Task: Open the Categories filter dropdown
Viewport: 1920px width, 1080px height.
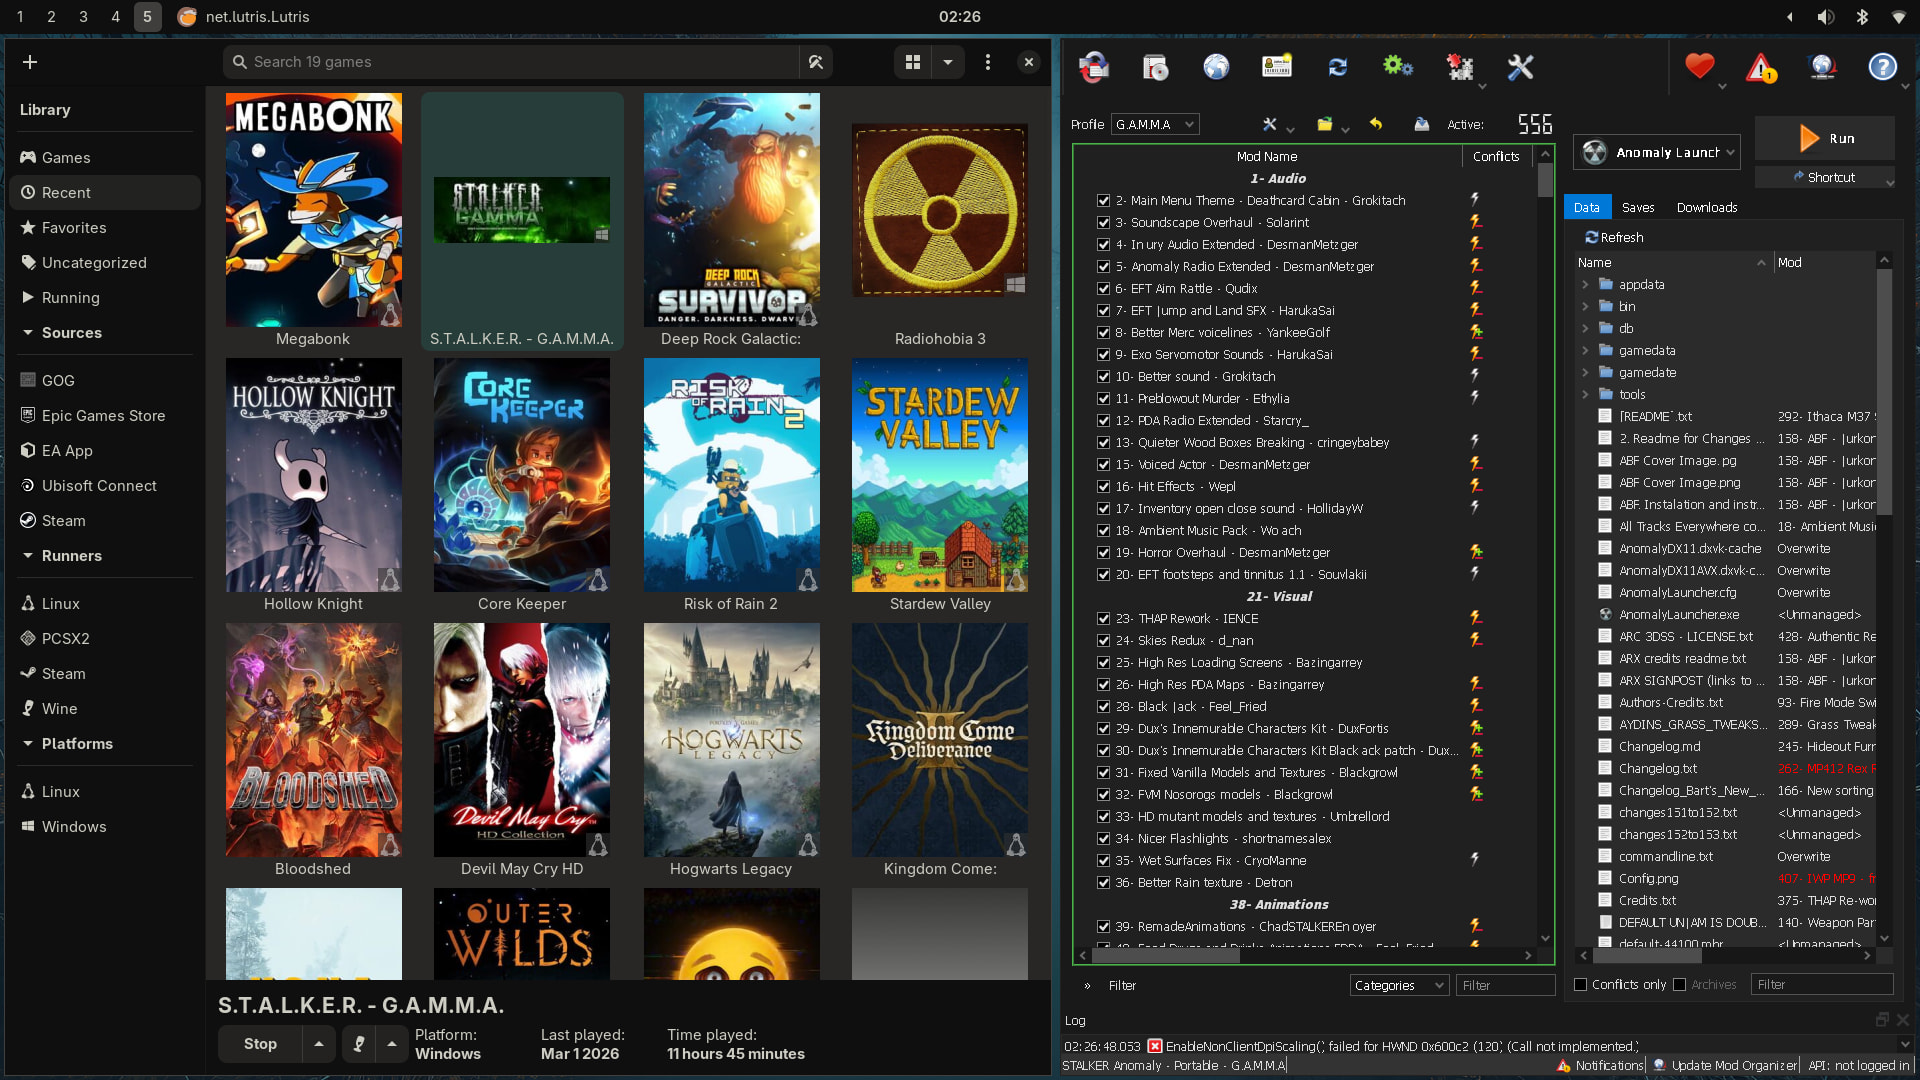Action: coord(1398,986)
